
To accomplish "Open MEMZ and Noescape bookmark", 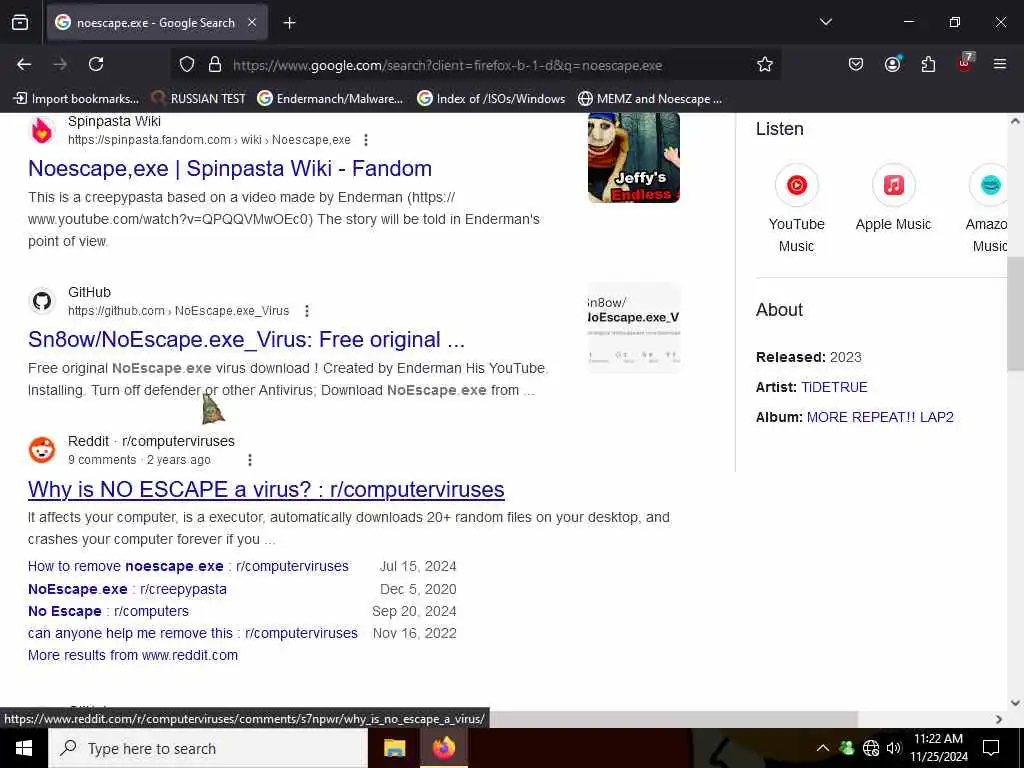I will point(650,99).
